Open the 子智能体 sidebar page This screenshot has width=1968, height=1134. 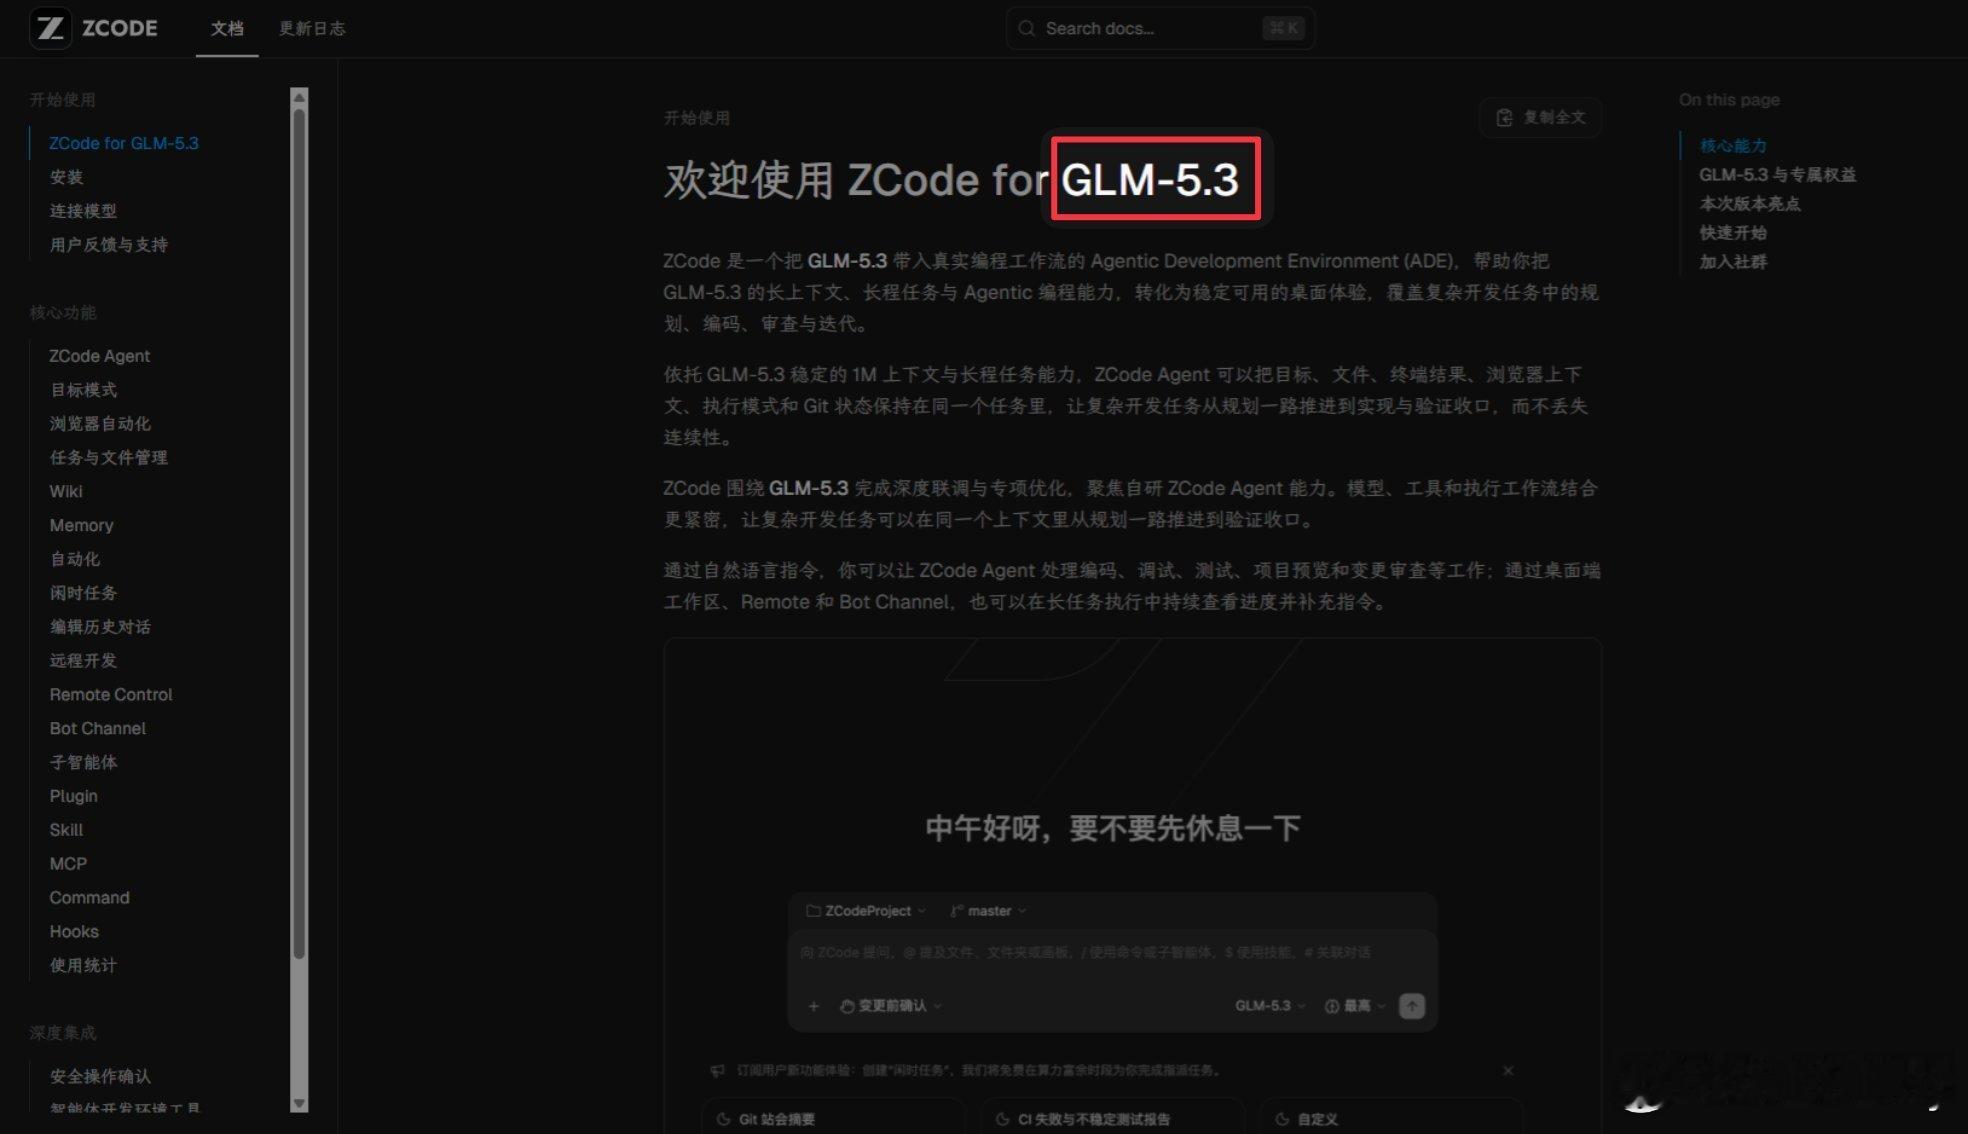[x=83, y=762]
